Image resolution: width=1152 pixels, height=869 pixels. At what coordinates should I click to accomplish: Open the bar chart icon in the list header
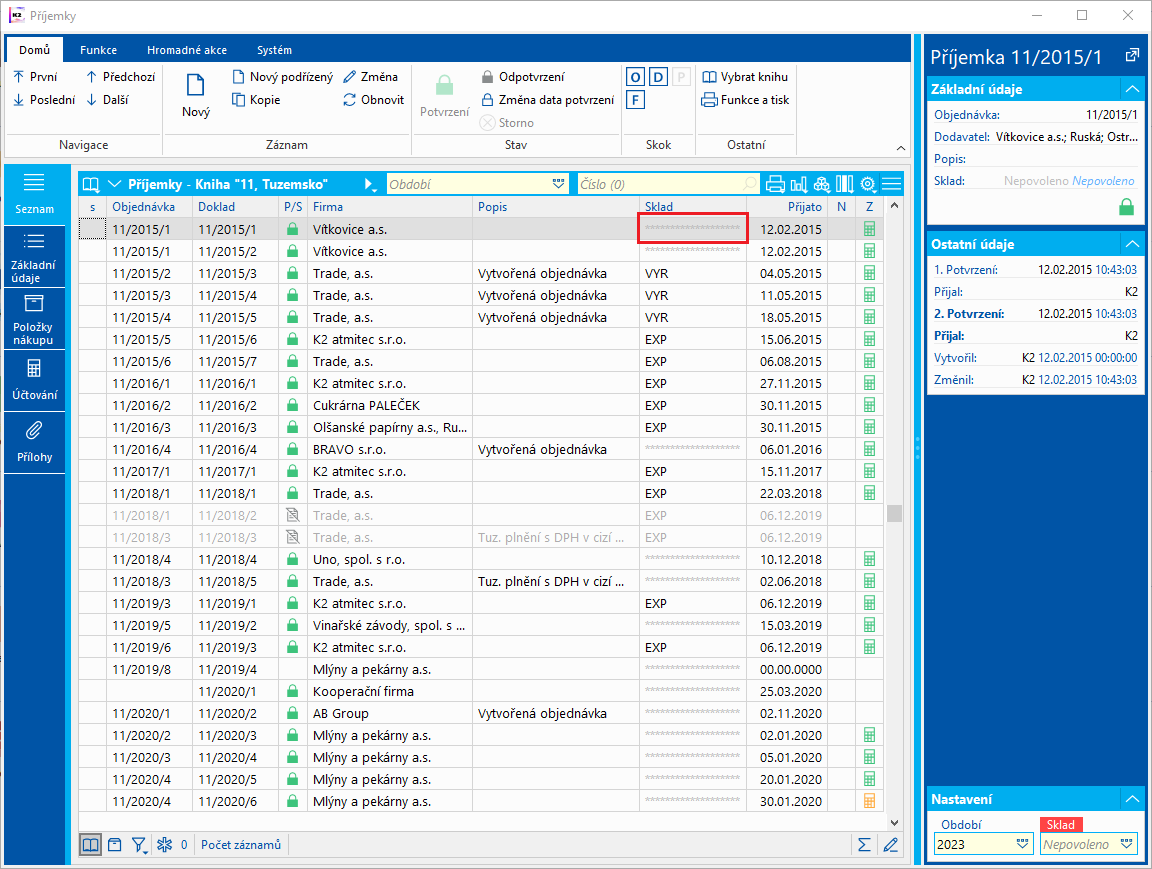coord(798,184)
